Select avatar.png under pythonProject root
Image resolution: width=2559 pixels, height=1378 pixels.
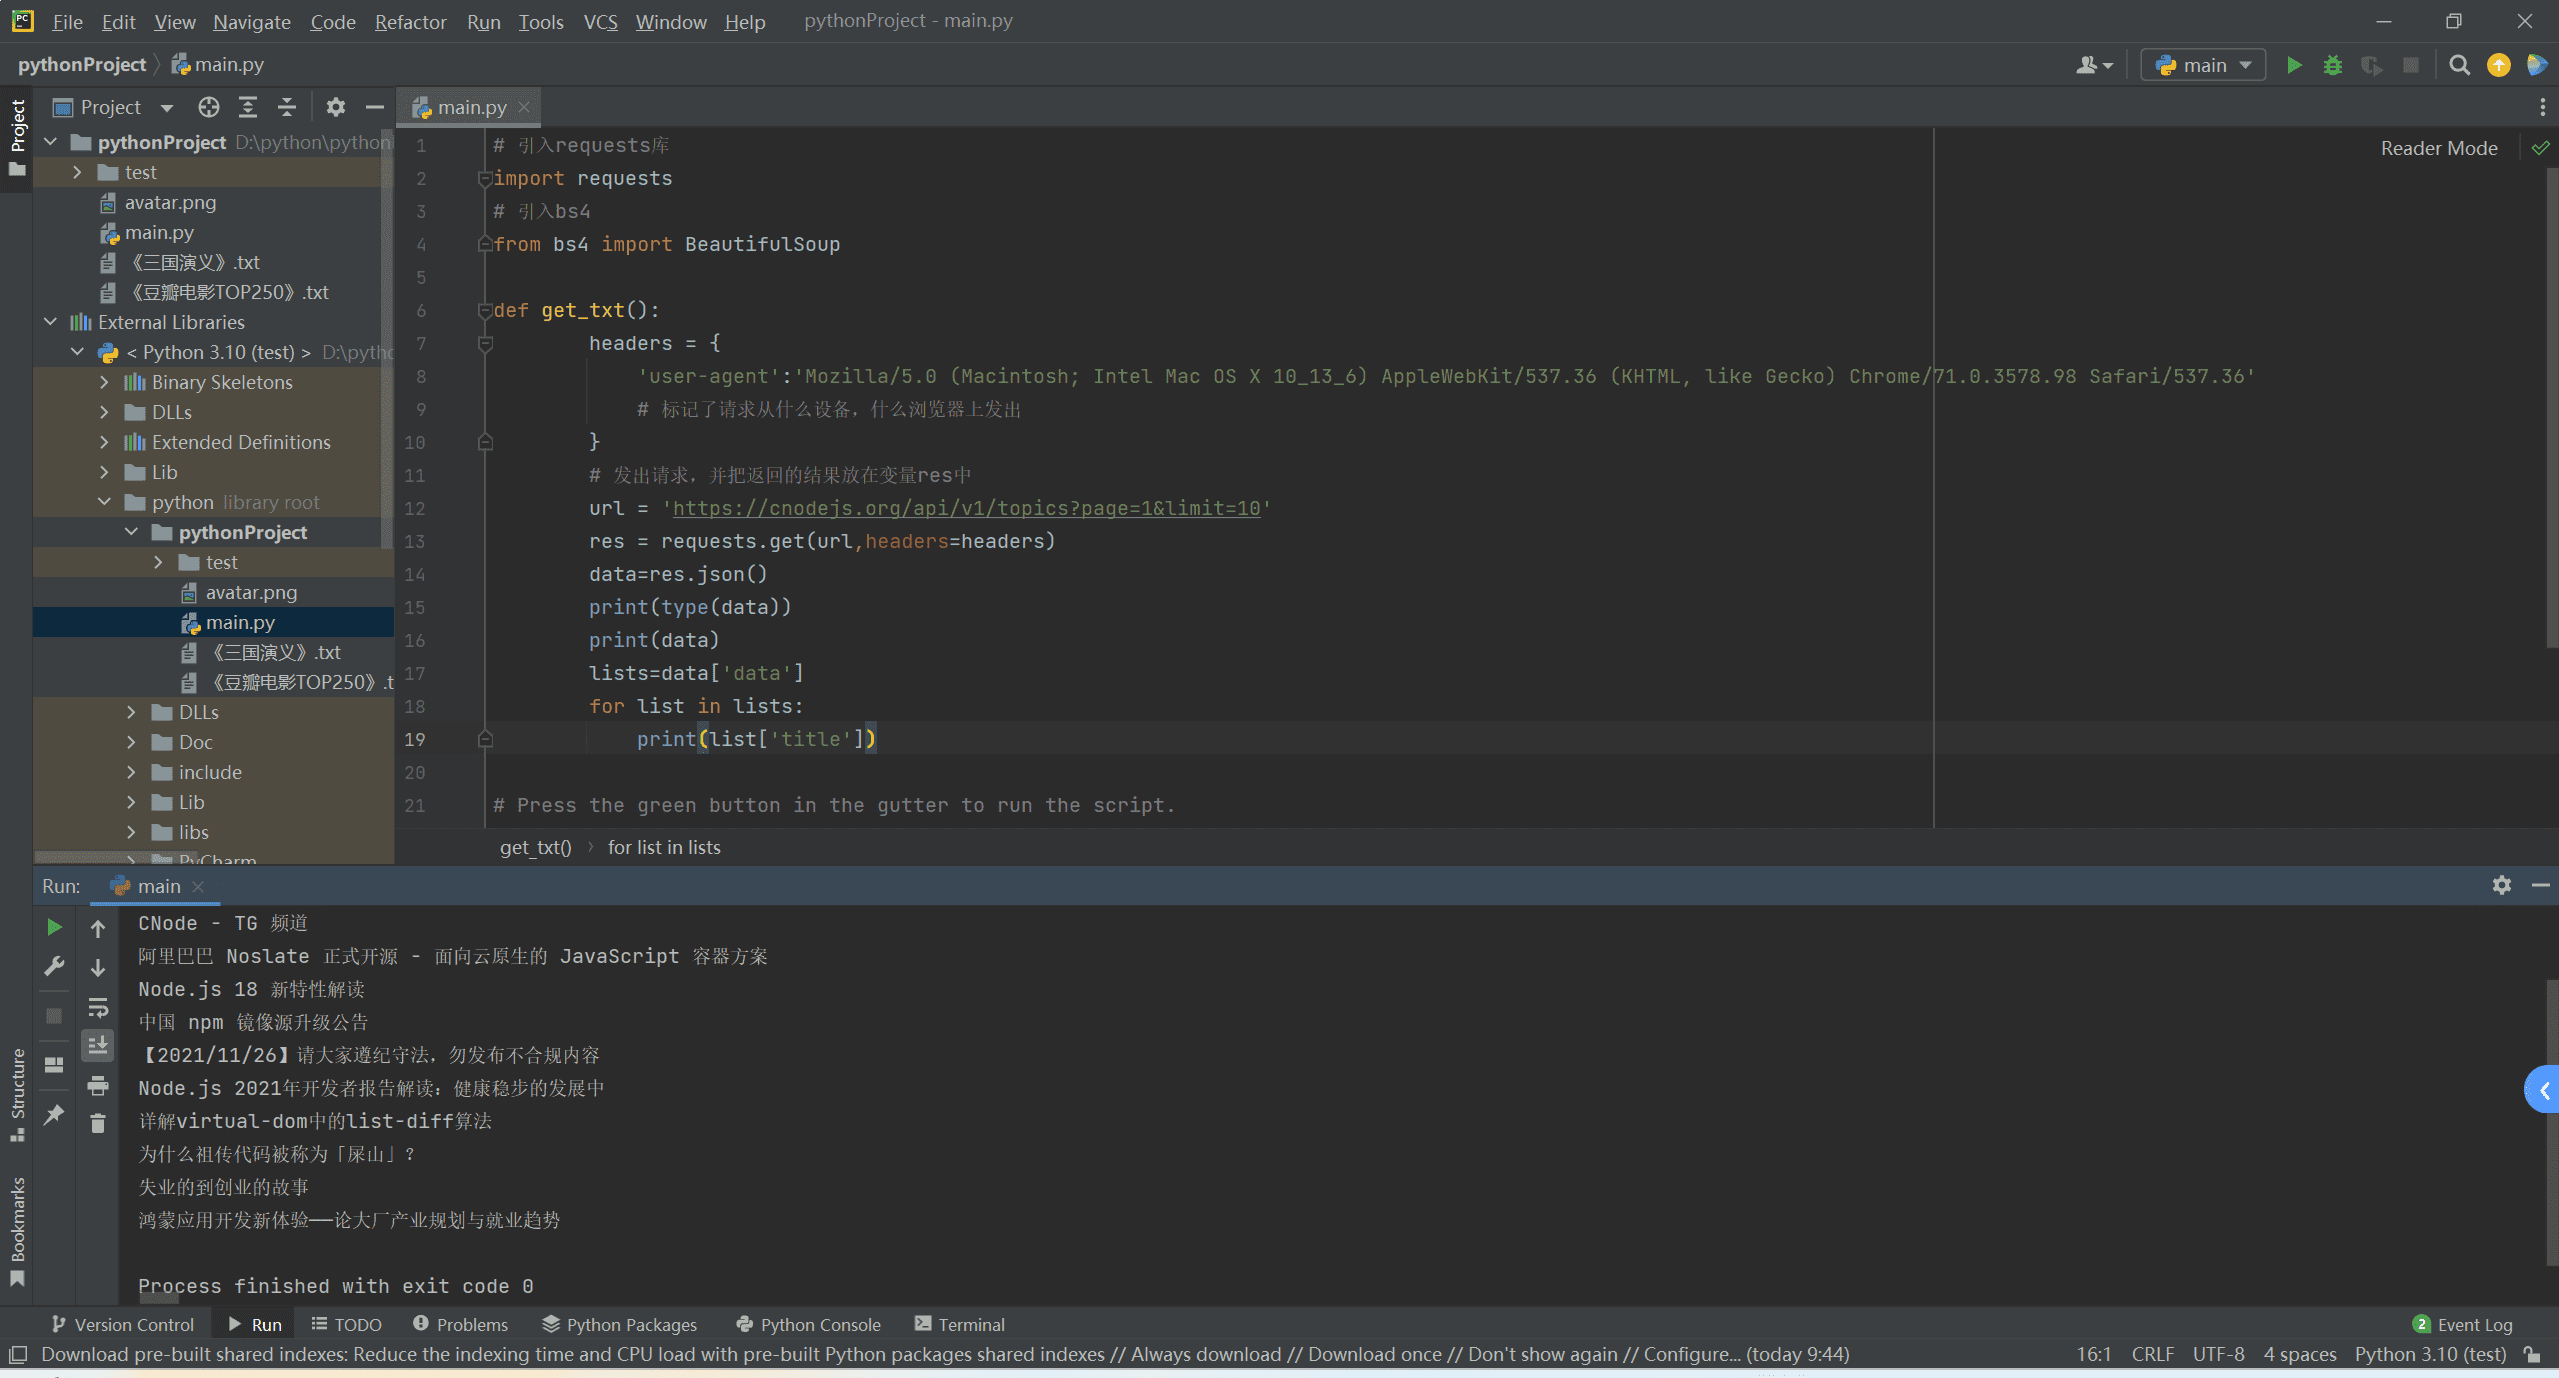170,202
